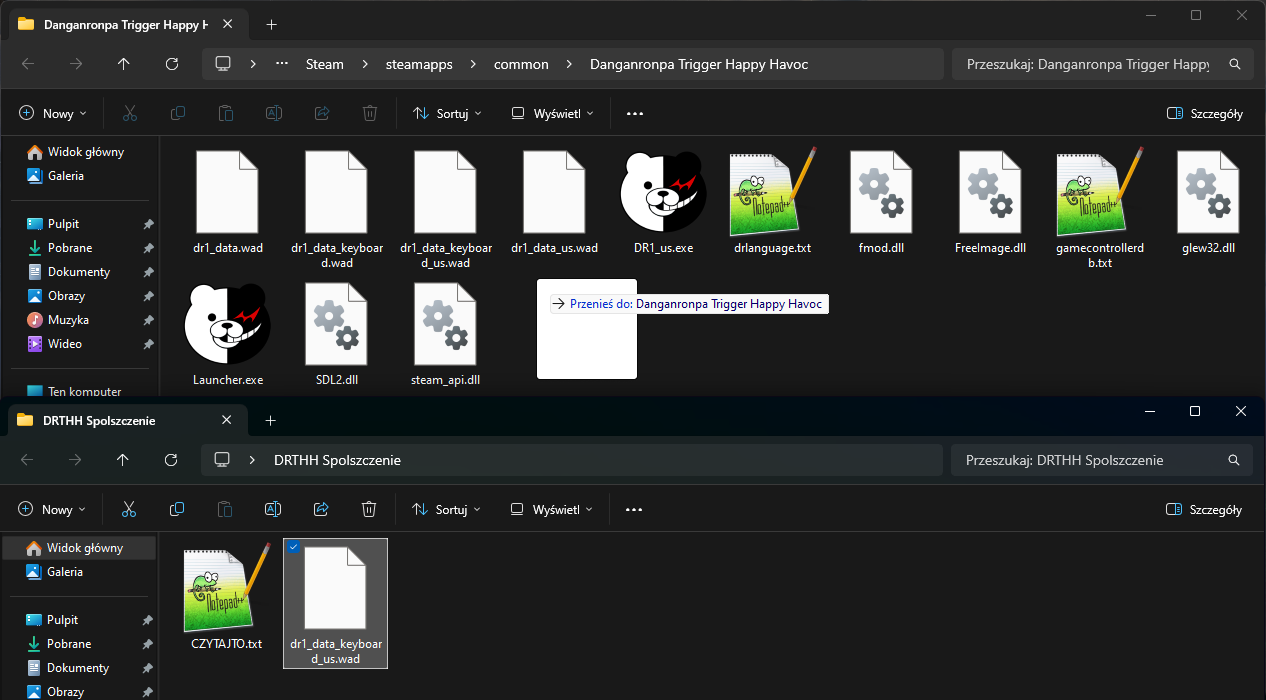Click Copy icon in DRTHH Spolszczenie window
This screenshot has height=700, width=1266.
coord(176,509)
